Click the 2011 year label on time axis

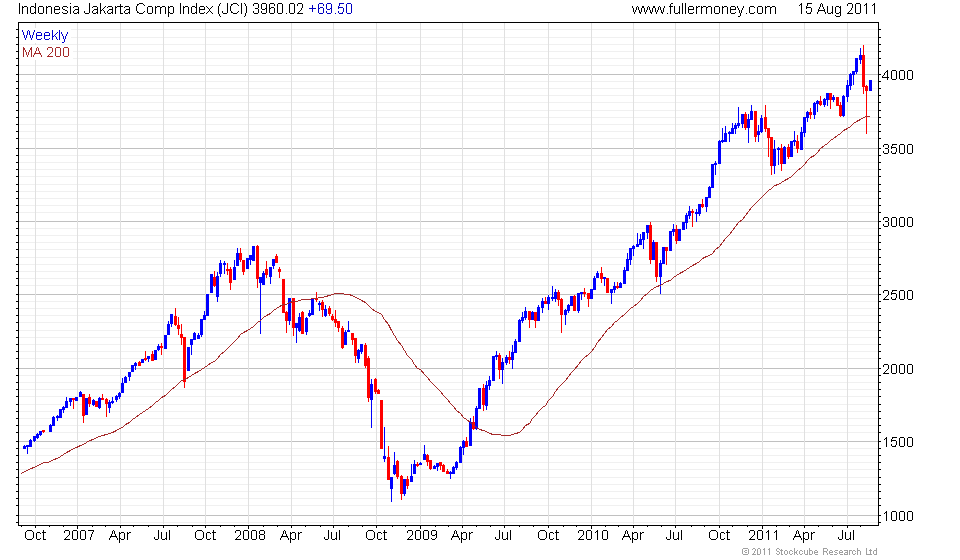tap(763, 536)
